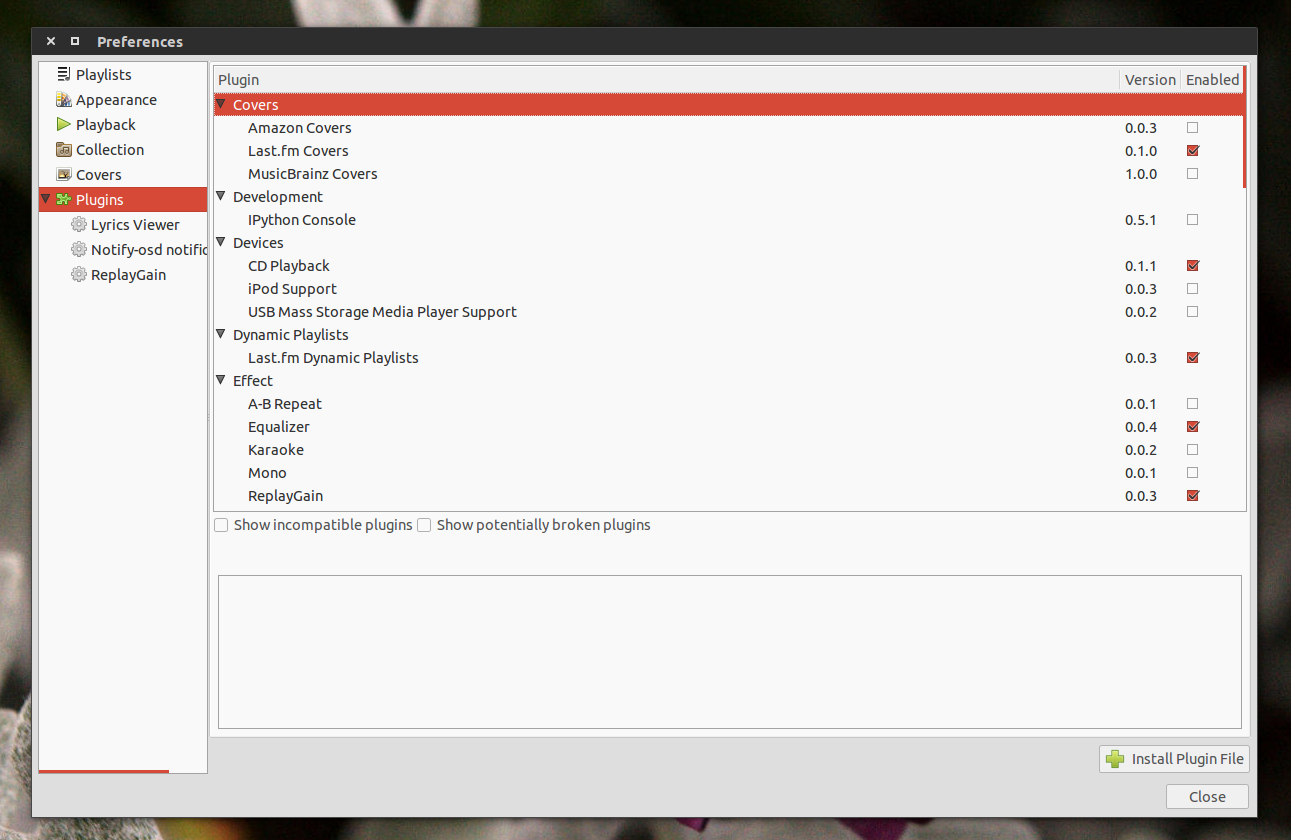Select the iPod Support row

pyautogui.click(x=728, y=289)
